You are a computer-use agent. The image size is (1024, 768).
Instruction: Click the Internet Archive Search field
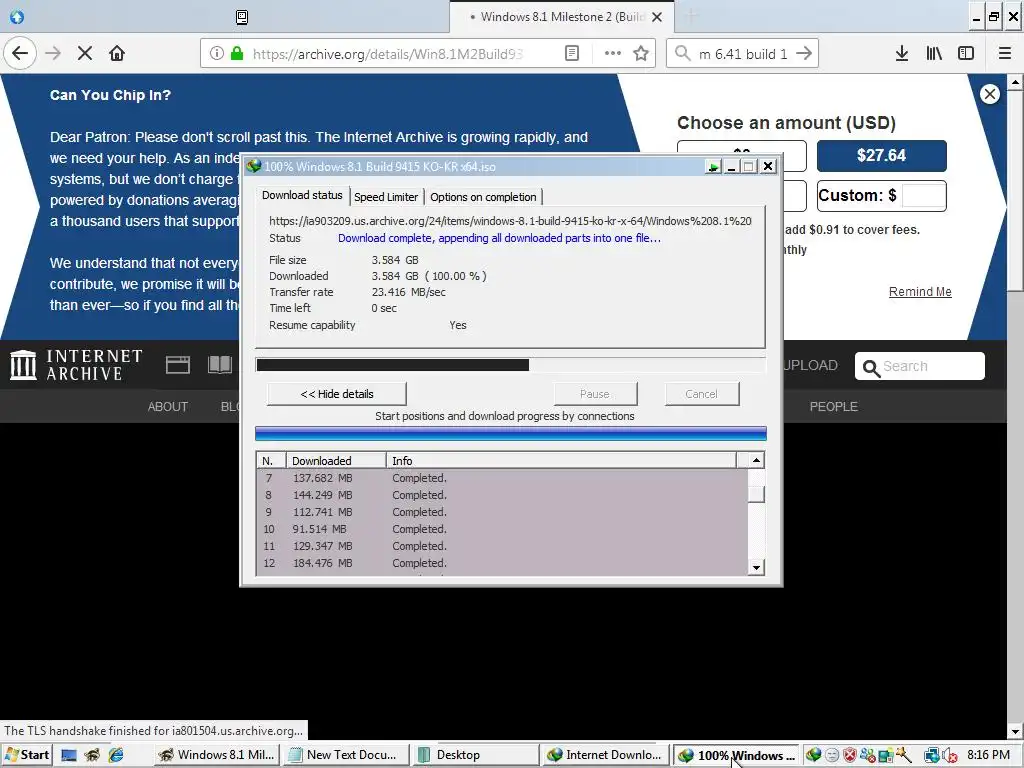click(x=920, y=366)
